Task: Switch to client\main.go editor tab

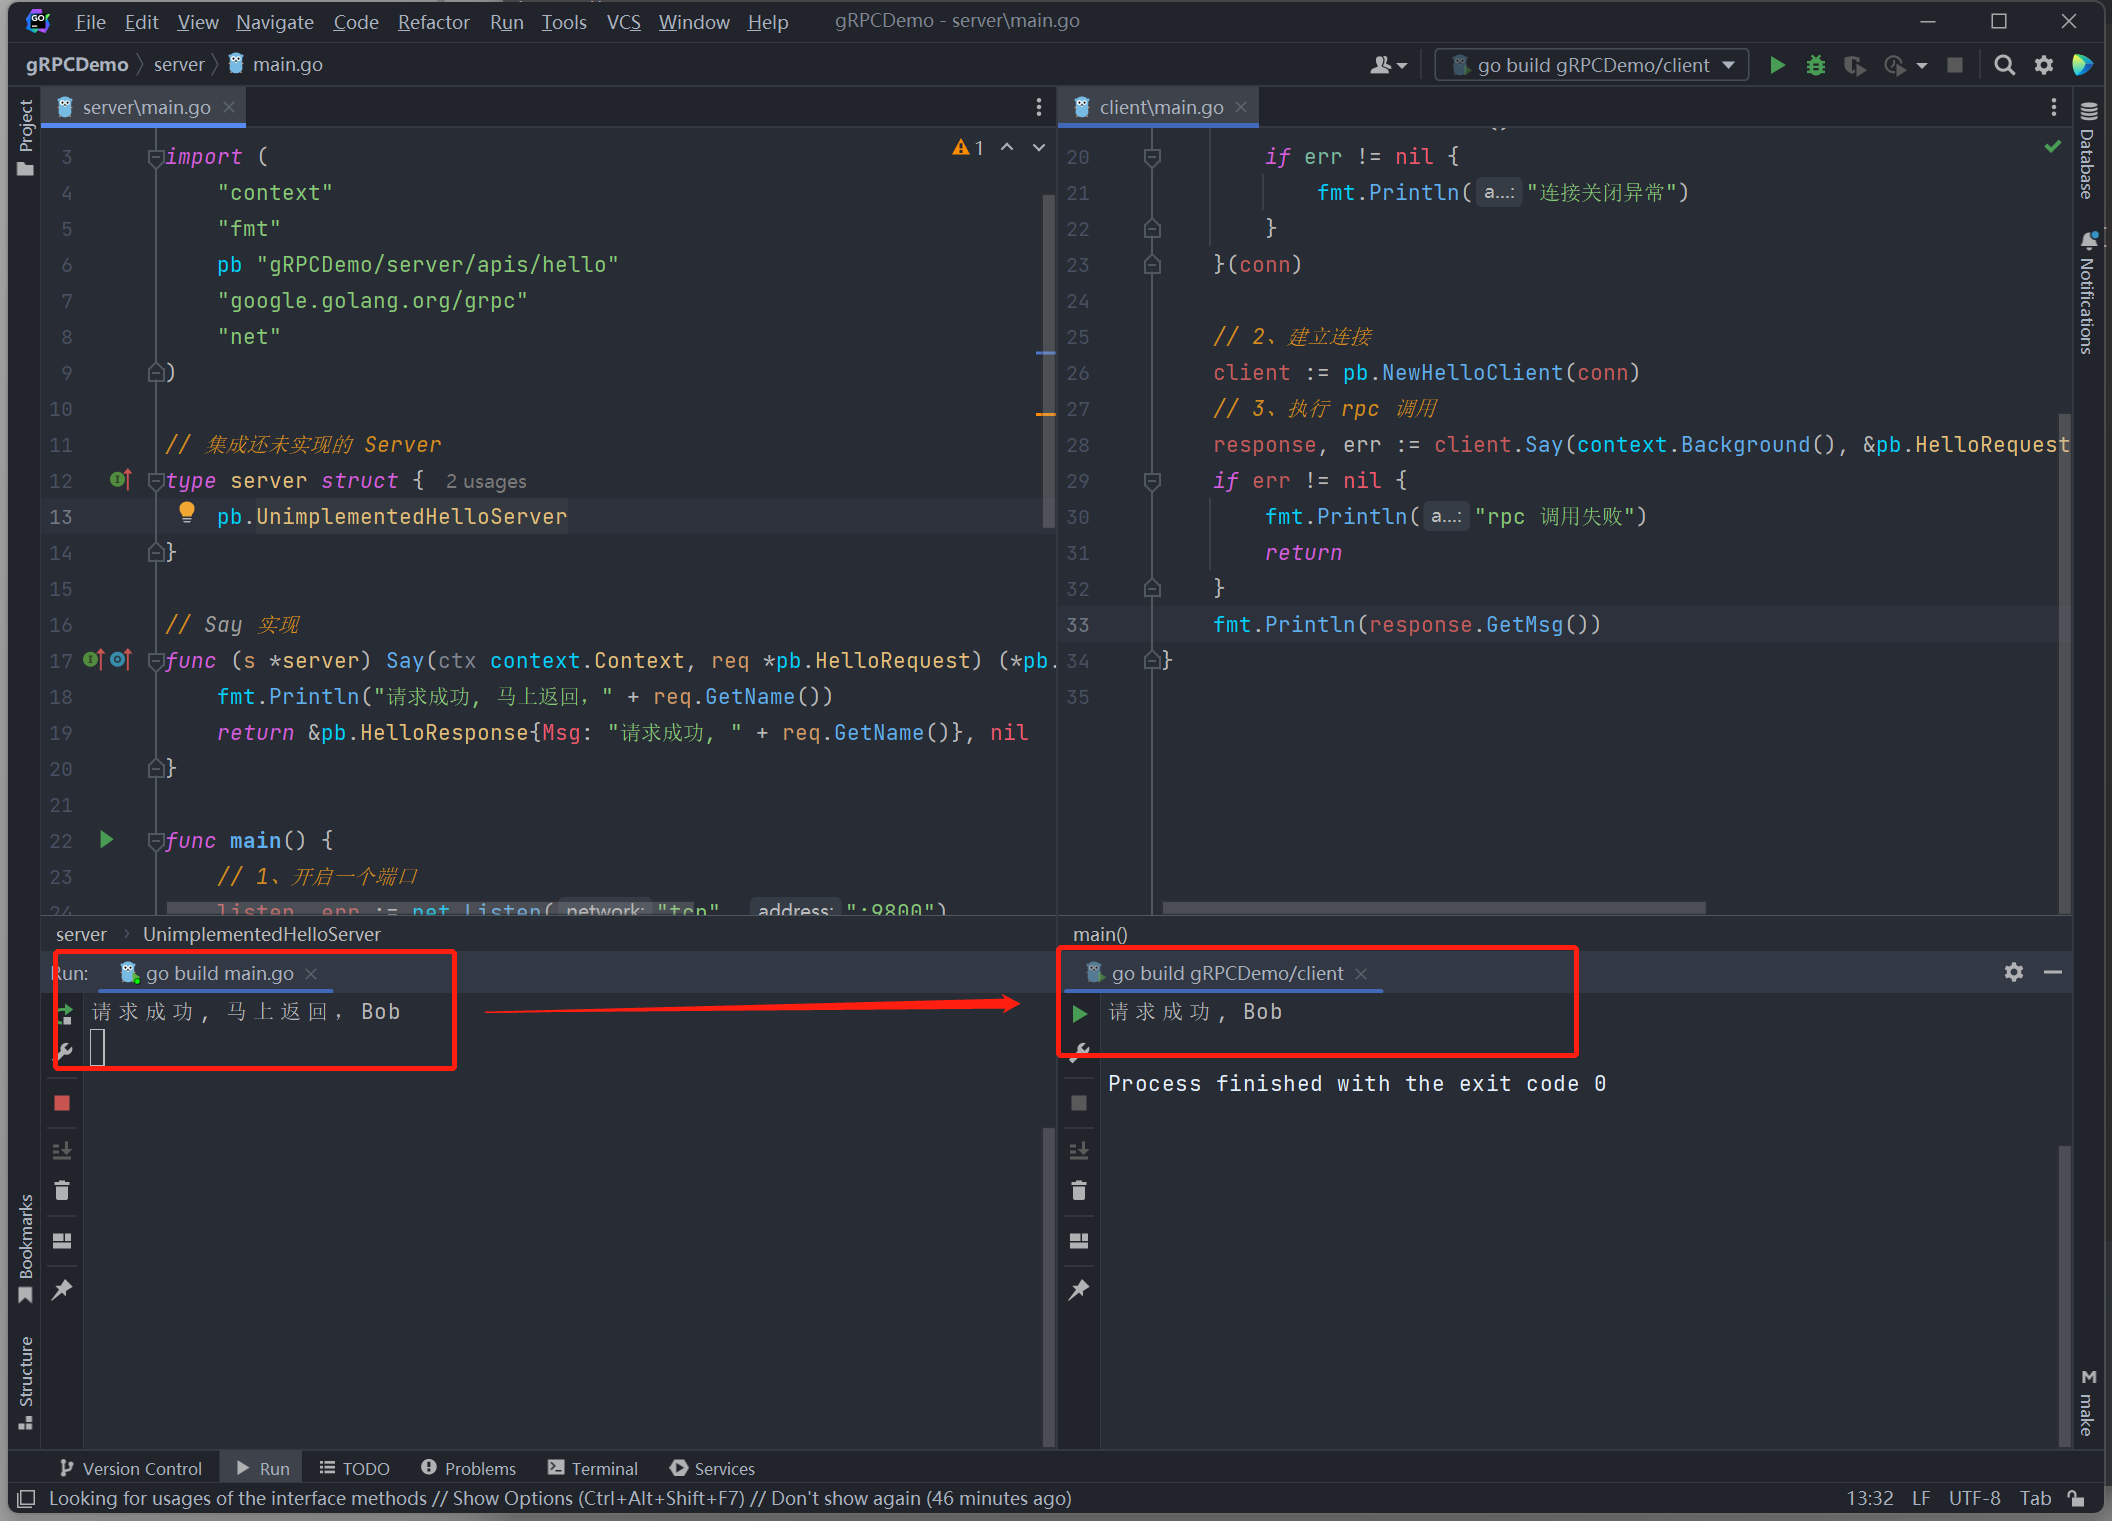Action: coord(1160,107)
